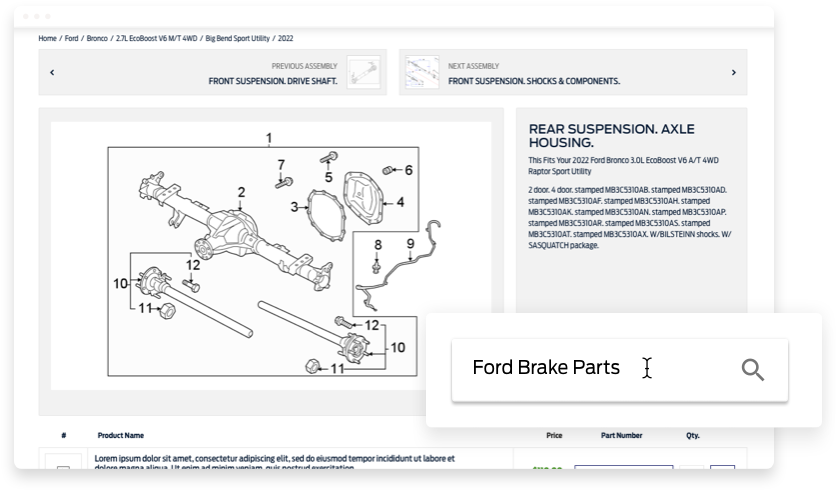Click the drive shaft assembly thumbnail
Viewport: 838px width, 491px height.
pyautogui.click(x=363, y=72)
